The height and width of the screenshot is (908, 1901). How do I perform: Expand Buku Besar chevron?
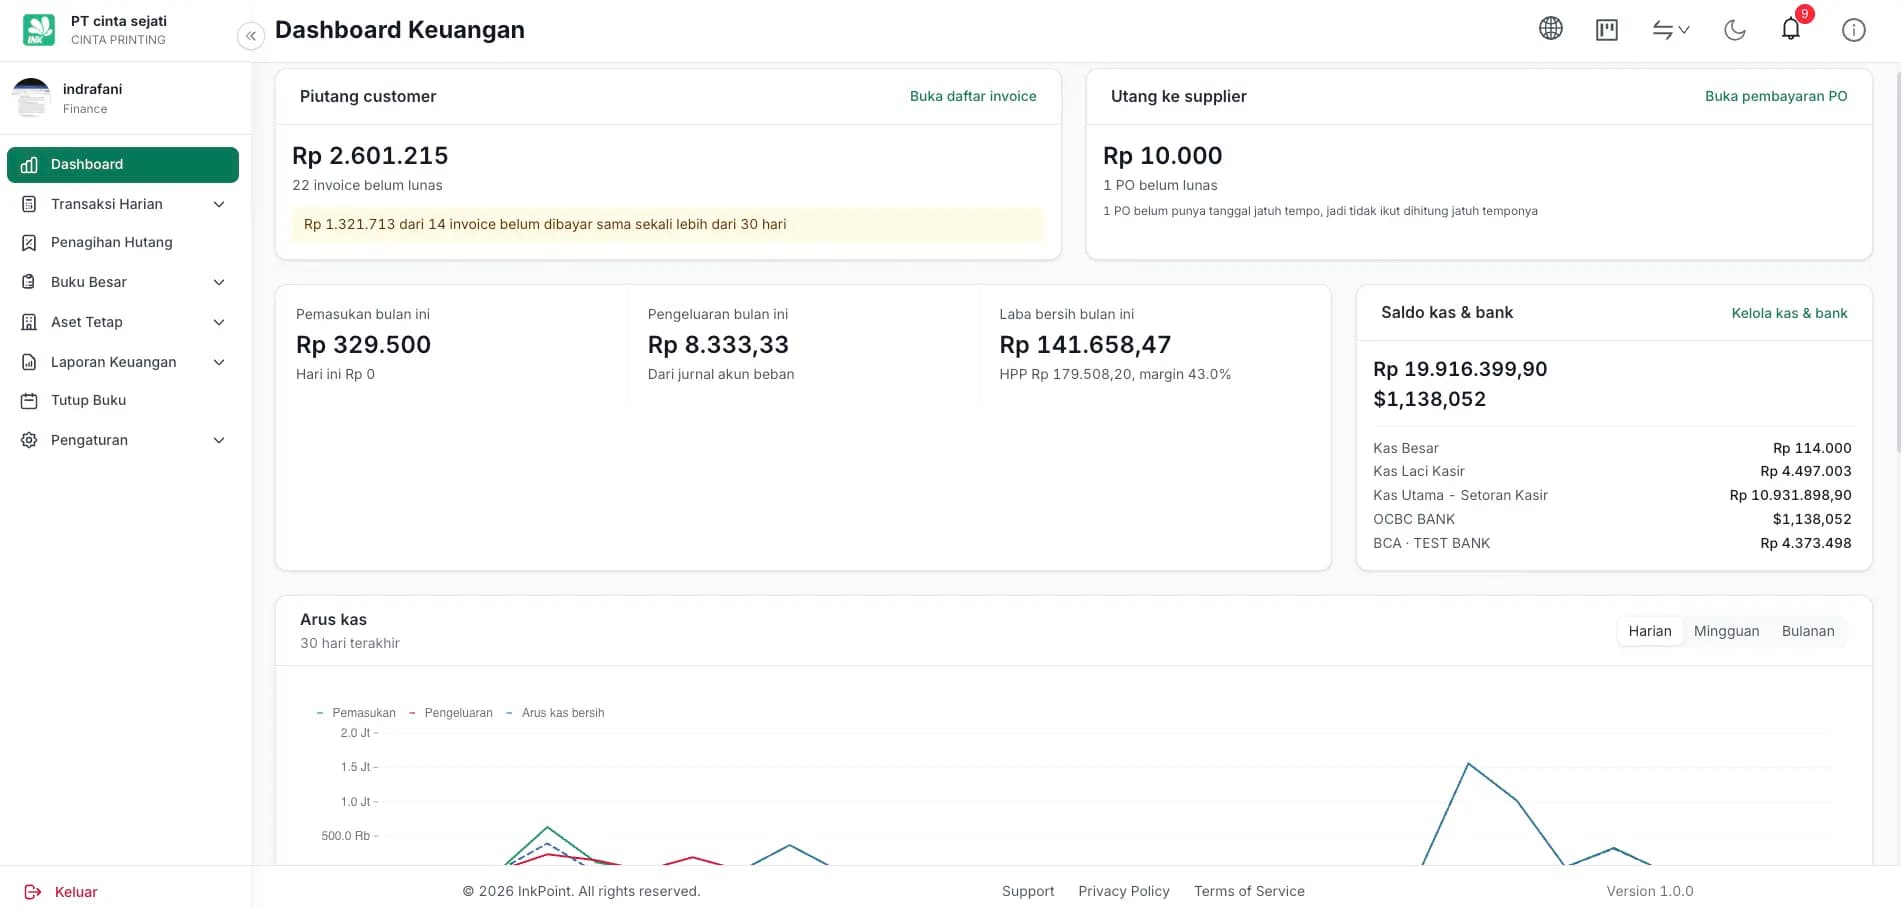219,282
